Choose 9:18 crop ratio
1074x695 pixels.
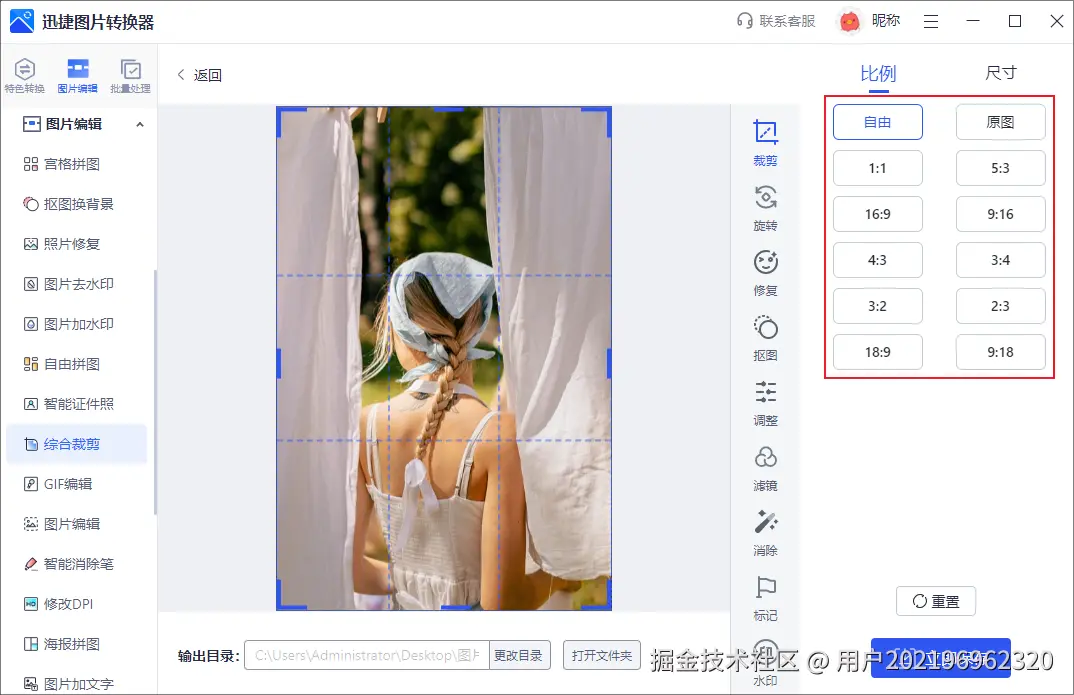1000,352
